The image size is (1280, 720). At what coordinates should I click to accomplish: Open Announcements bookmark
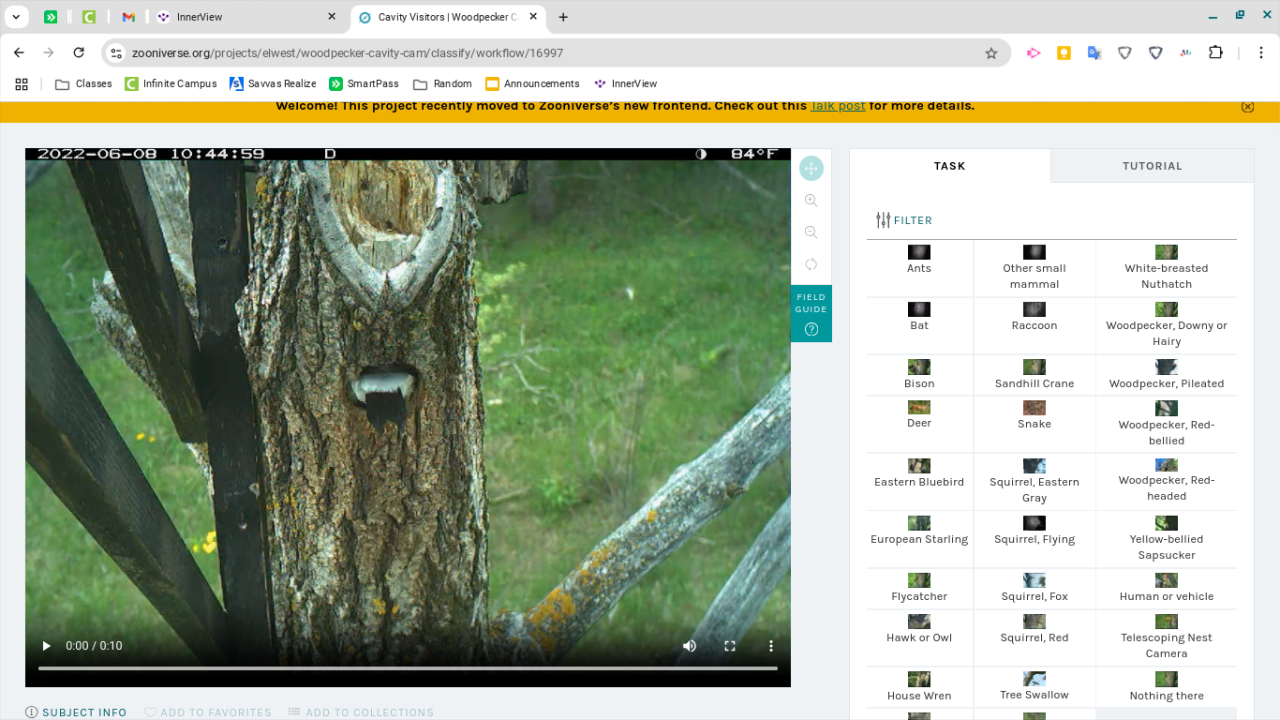[532, 84]
